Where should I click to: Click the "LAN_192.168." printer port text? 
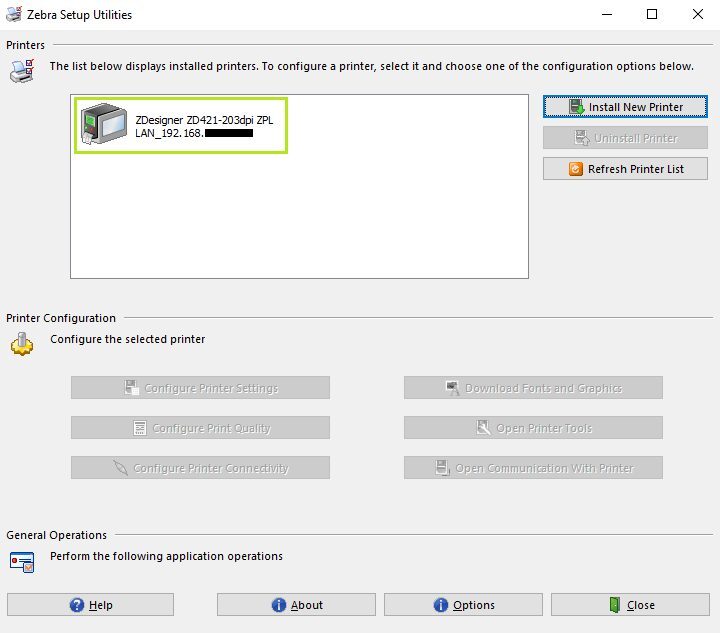(169, 133)
